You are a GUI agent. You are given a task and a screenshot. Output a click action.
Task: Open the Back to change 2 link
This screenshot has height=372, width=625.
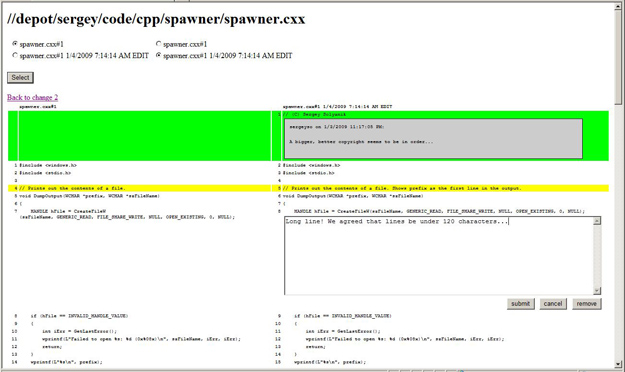pyautogui.click(x=32, y=97)
